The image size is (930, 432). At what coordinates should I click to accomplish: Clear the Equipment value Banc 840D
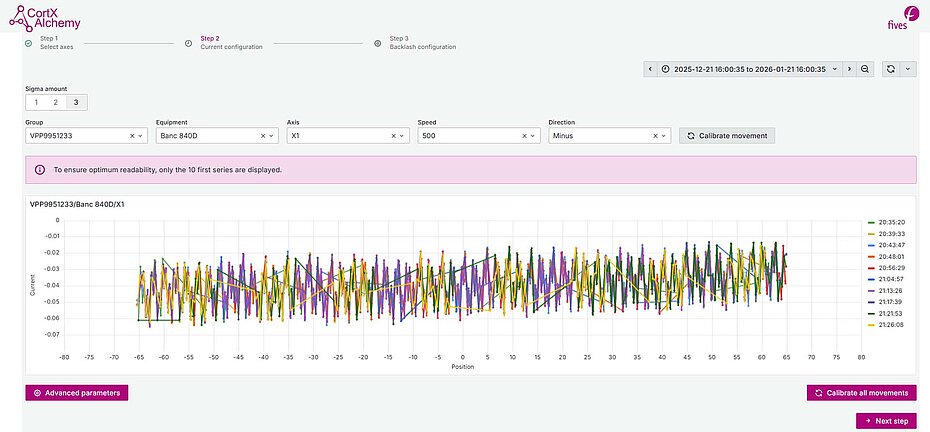click(264, 135)
